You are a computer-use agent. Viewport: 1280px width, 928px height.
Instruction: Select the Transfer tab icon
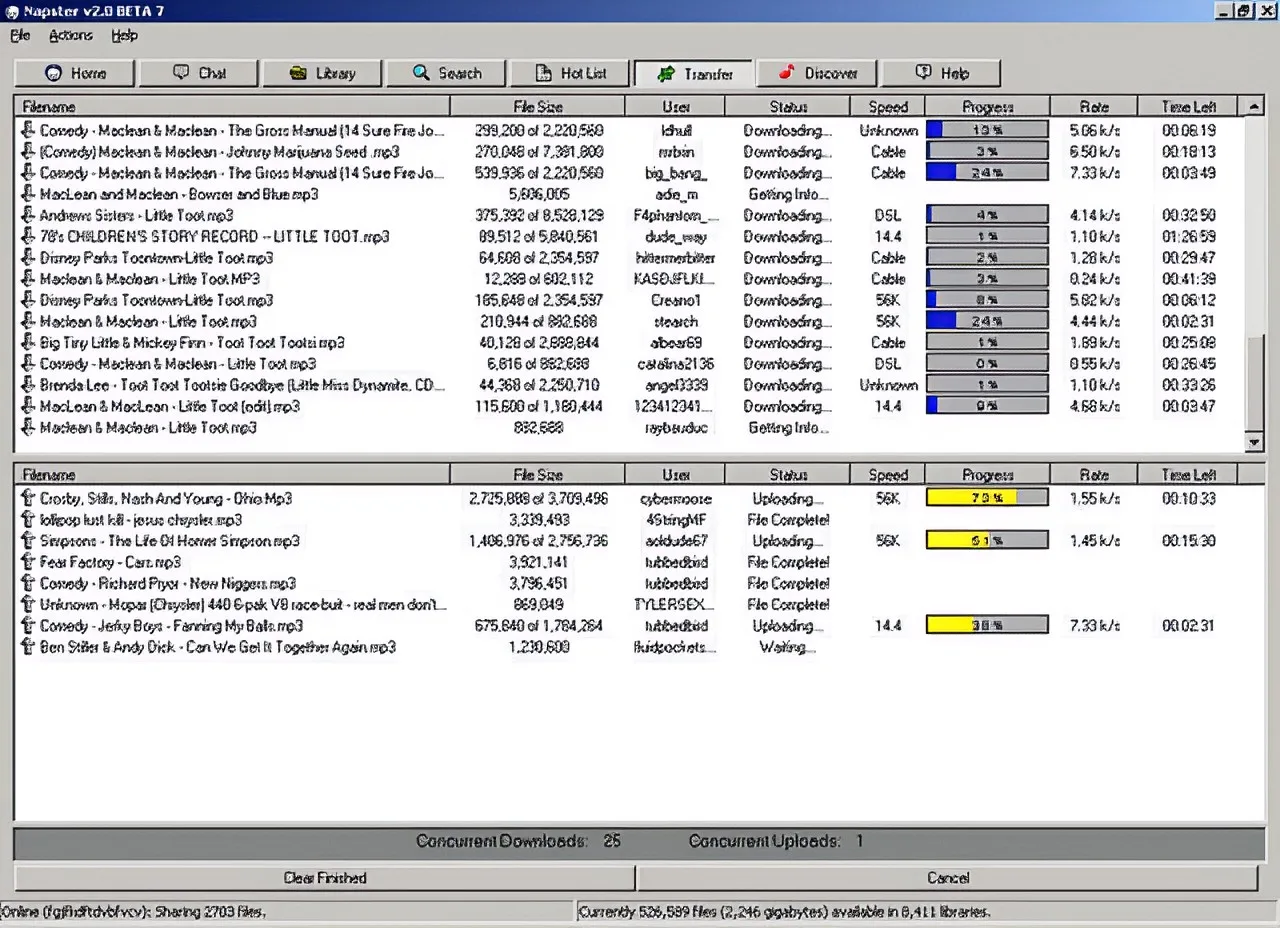pyautogui.click(x=668, y=73)
